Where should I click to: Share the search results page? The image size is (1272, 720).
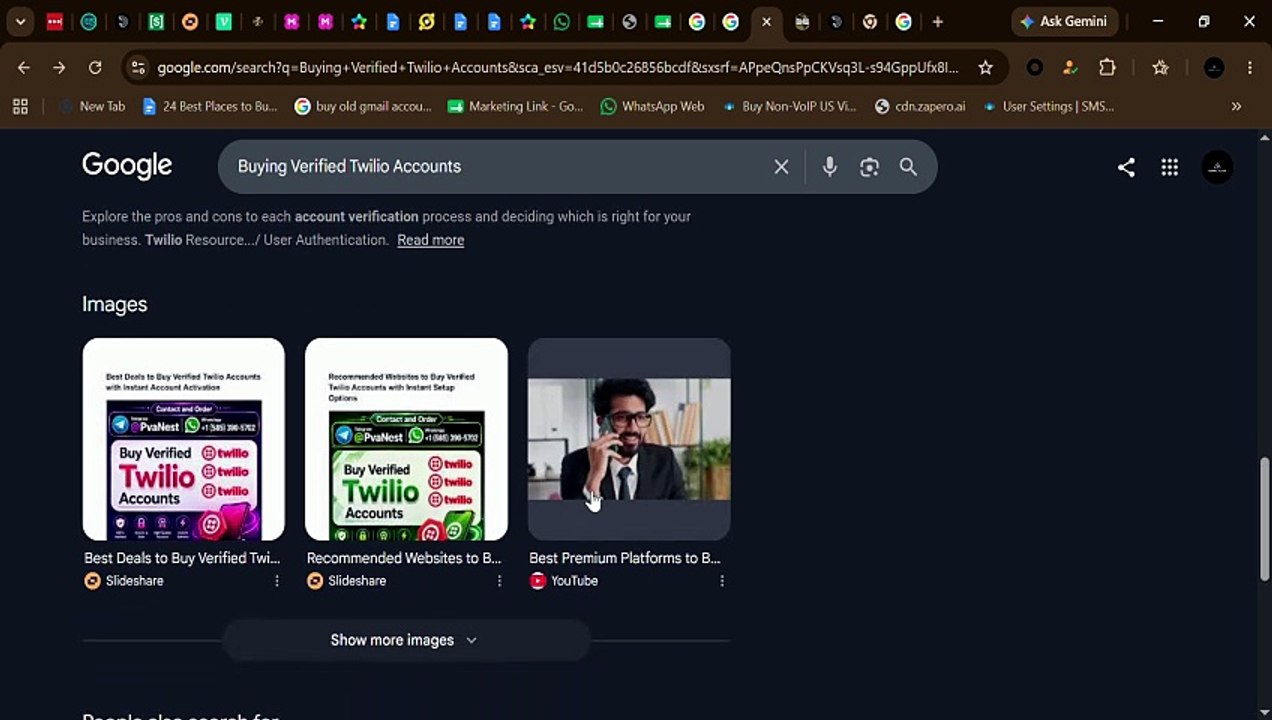pos(1126,167)
